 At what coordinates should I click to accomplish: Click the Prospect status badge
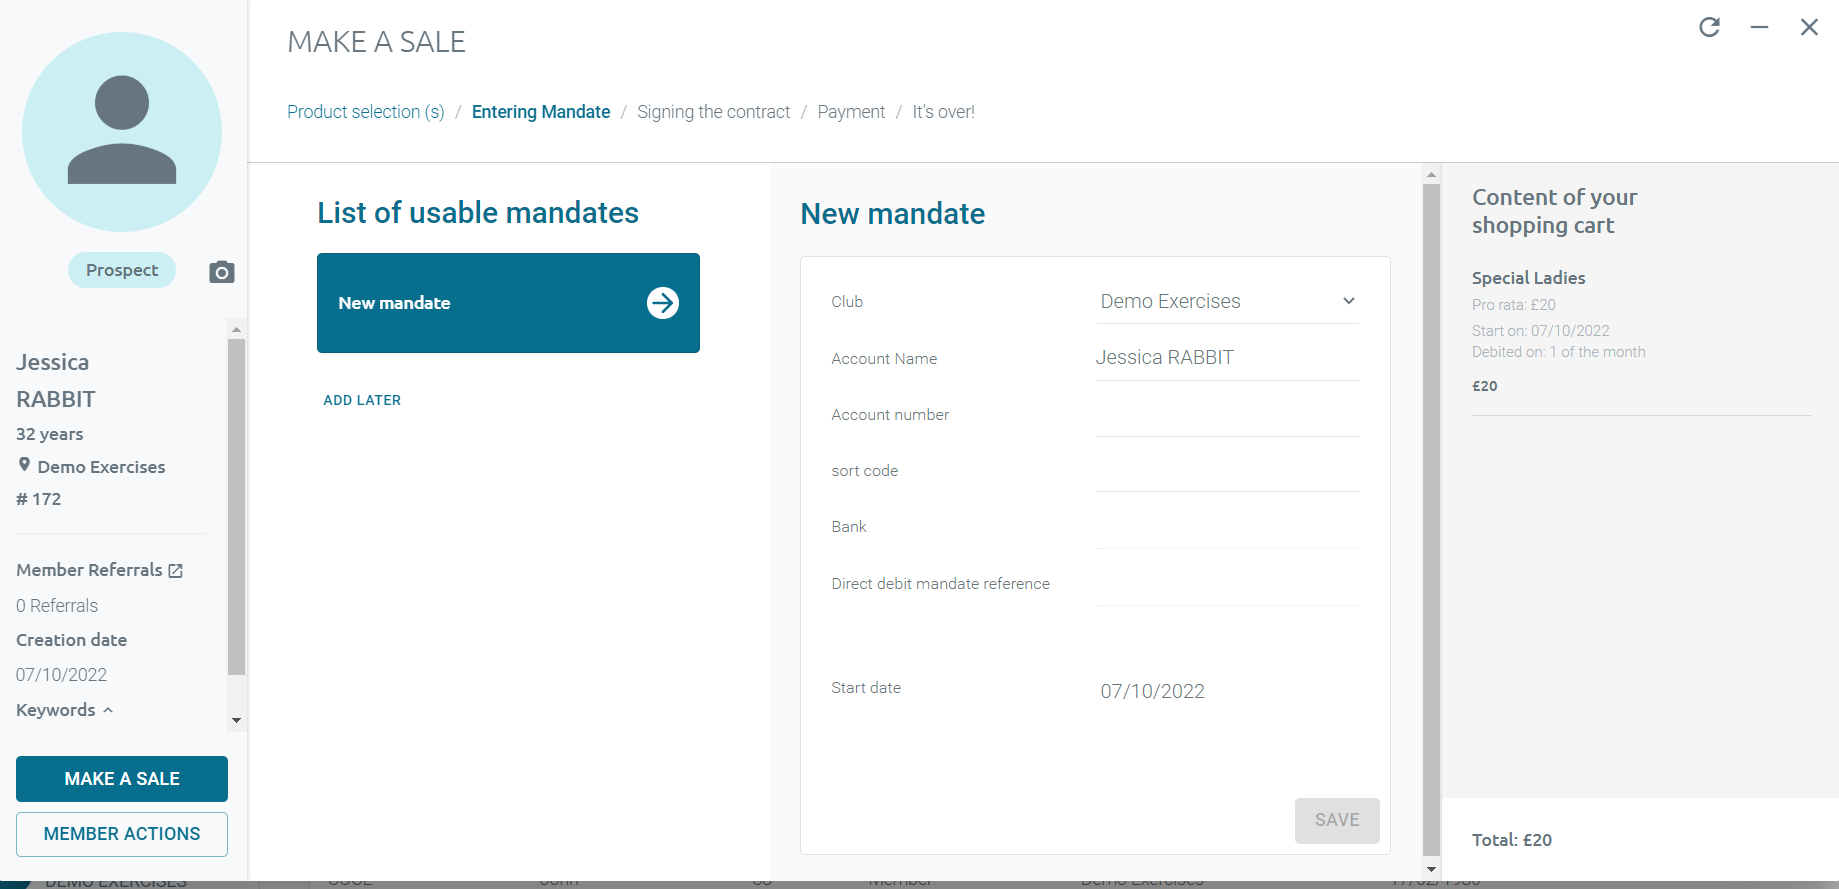click(122, 270)
